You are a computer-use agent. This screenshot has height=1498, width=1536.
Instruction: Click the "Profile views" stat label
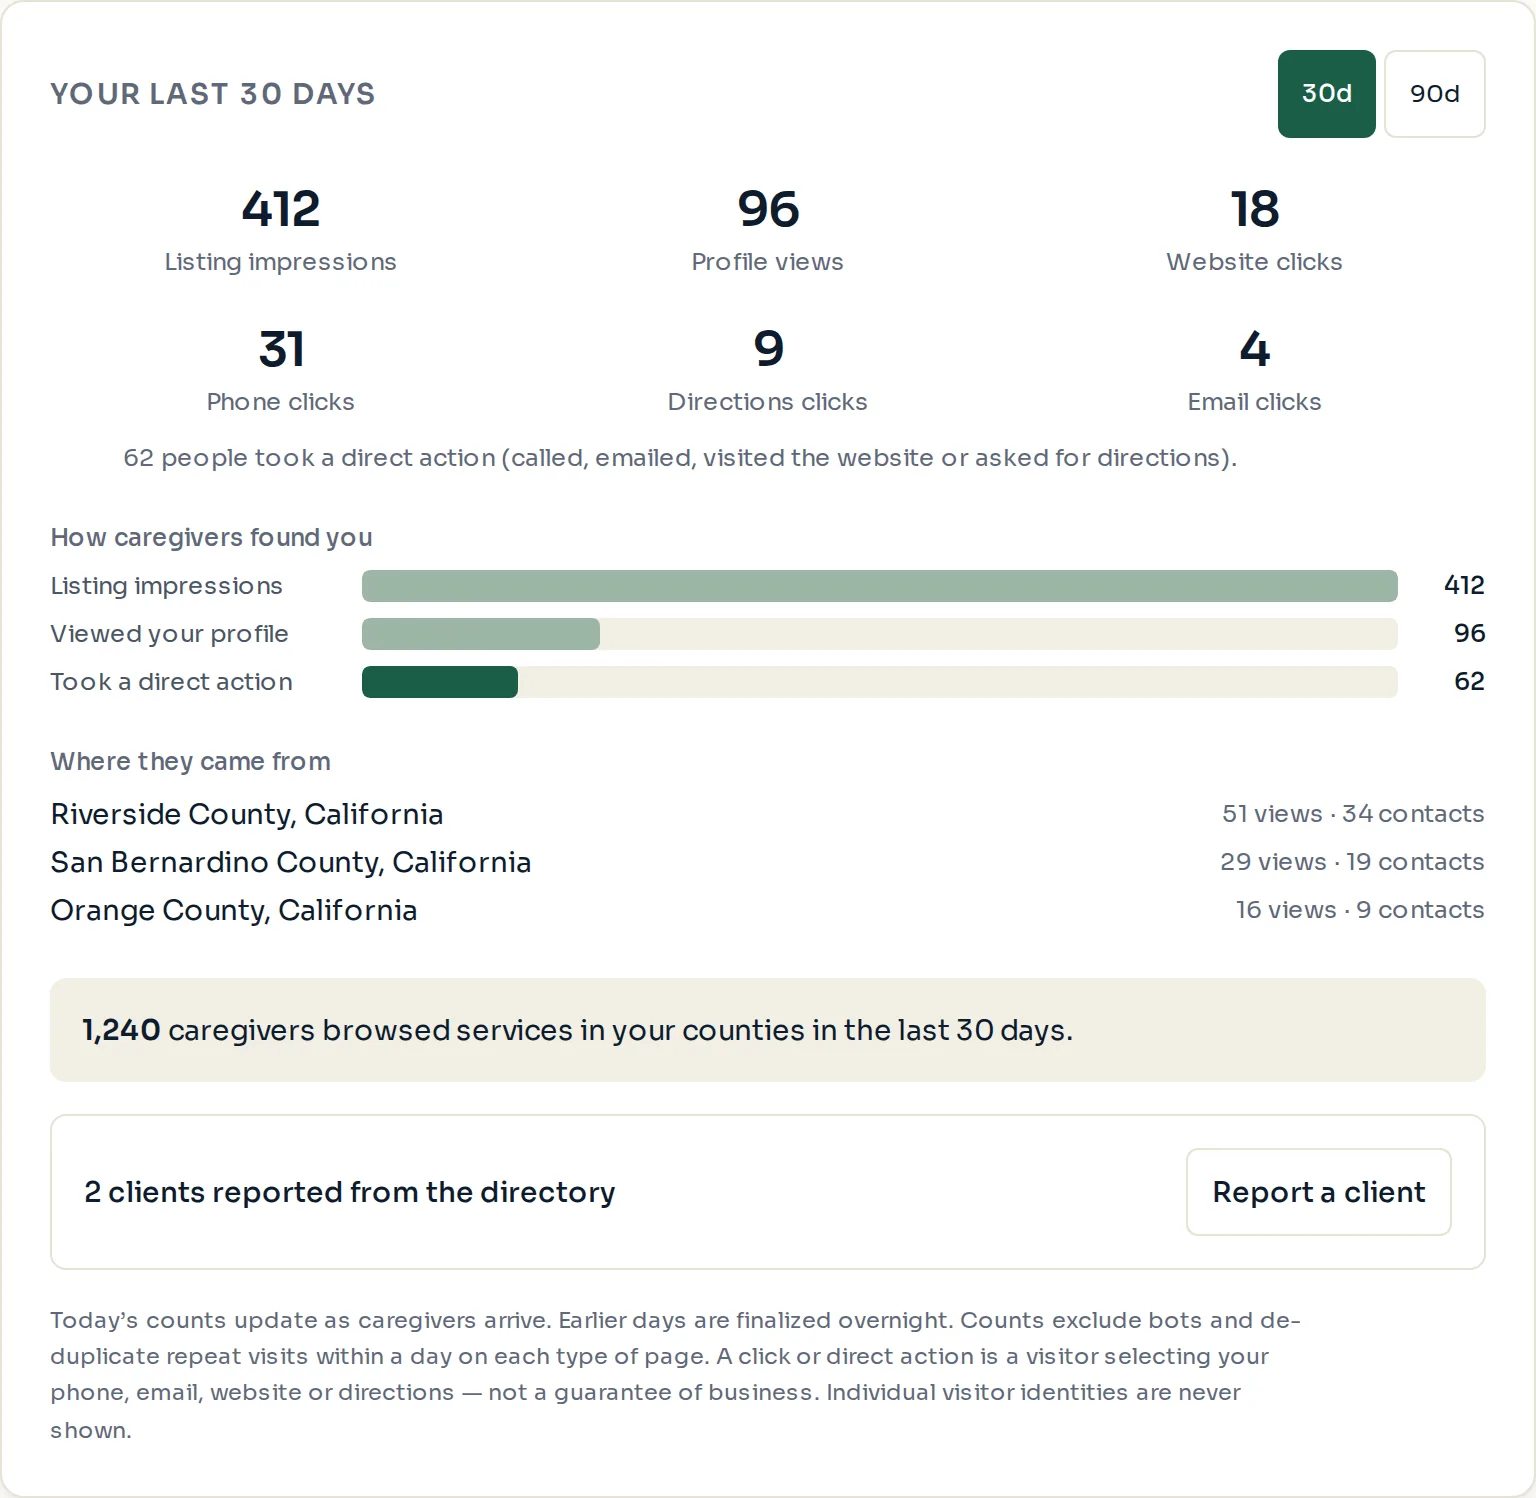[767, 262]
